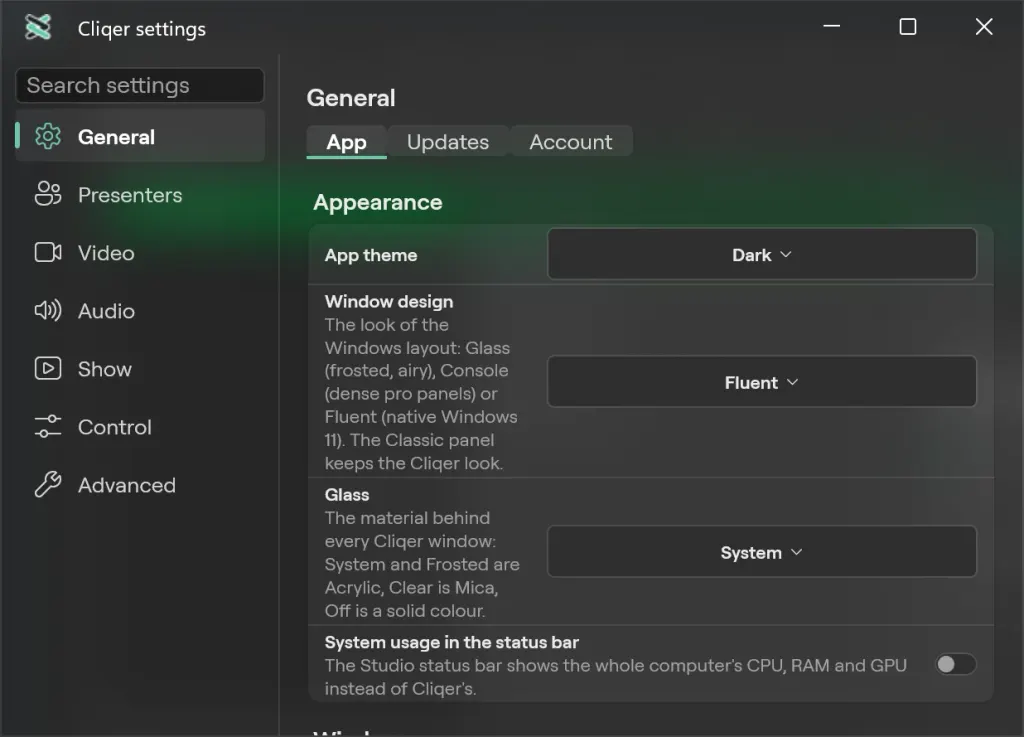Screen dimensions: 1024x737
Task: Focus the Search settings field
Action: (140, 86)
